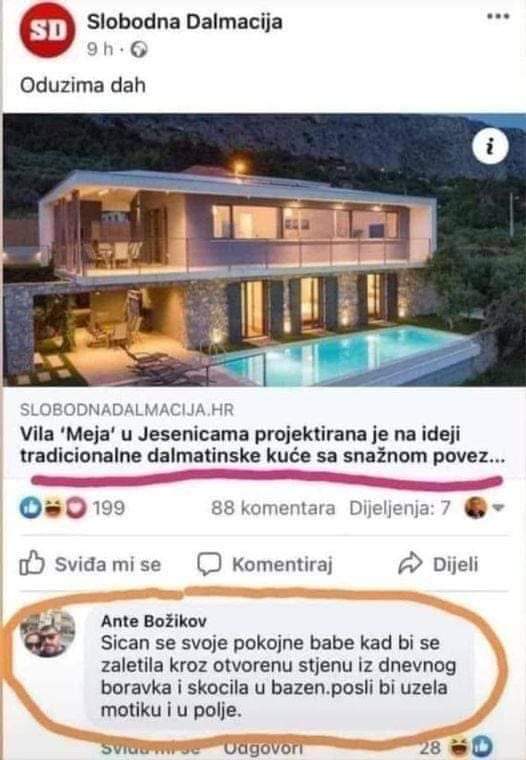Image resolution: width=526 pixels, height=760 pixels.
Task: Open the Slobodna Dalmacija page name
Action: (184, 22)
